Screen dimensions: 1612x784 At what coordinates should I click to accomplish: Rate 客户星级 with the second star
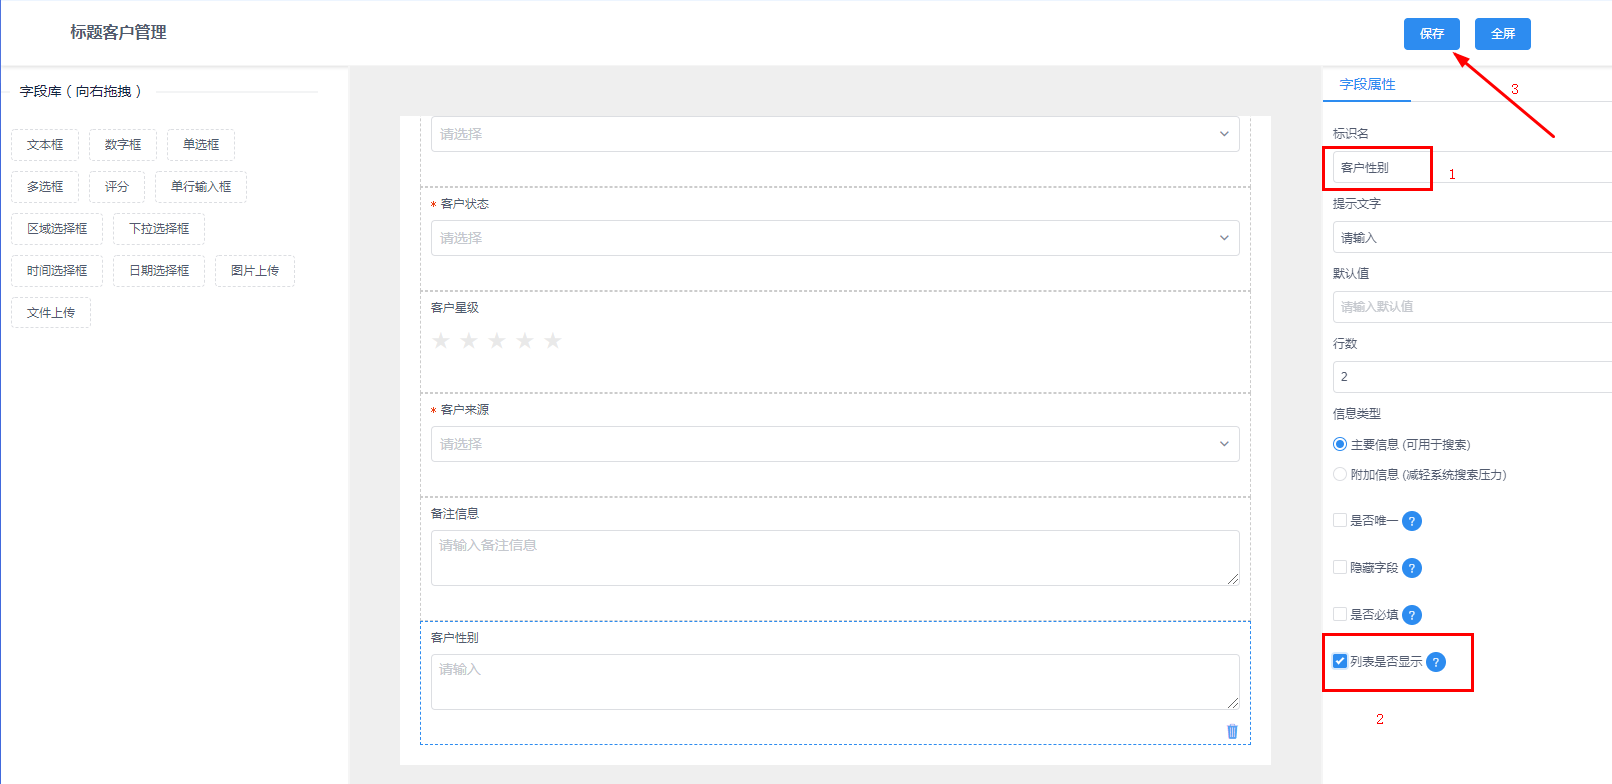click(x=469, y=341)
